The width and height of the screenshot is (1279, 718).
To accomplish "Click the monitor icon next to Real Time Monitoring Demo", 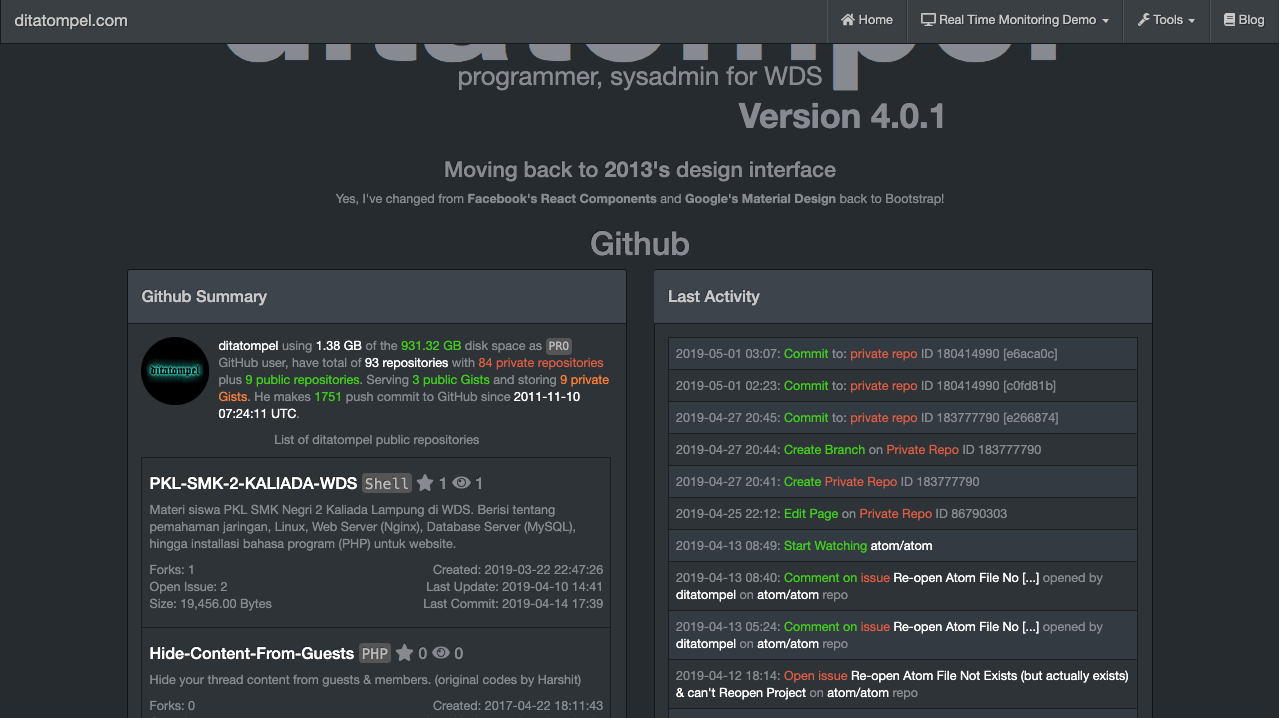I will (x=931, y=19).
